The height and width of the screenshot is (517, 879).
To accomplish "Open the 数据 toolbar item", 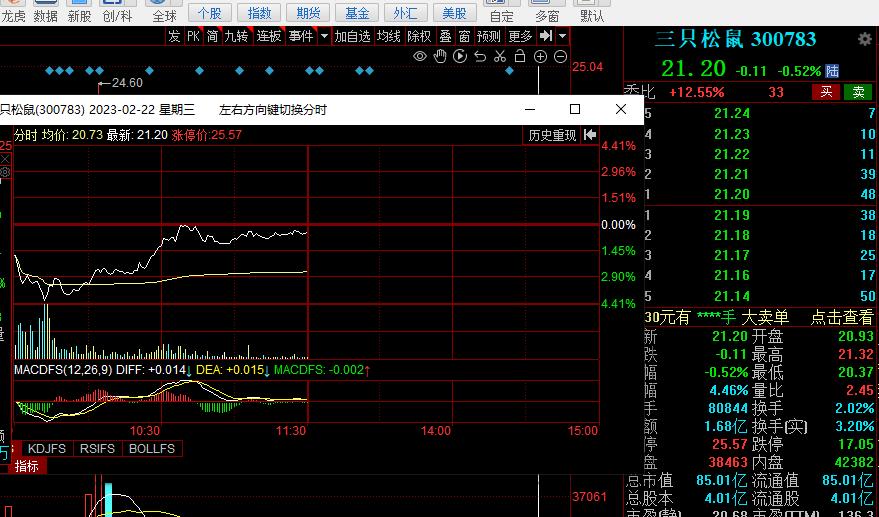I will point(45,12).
